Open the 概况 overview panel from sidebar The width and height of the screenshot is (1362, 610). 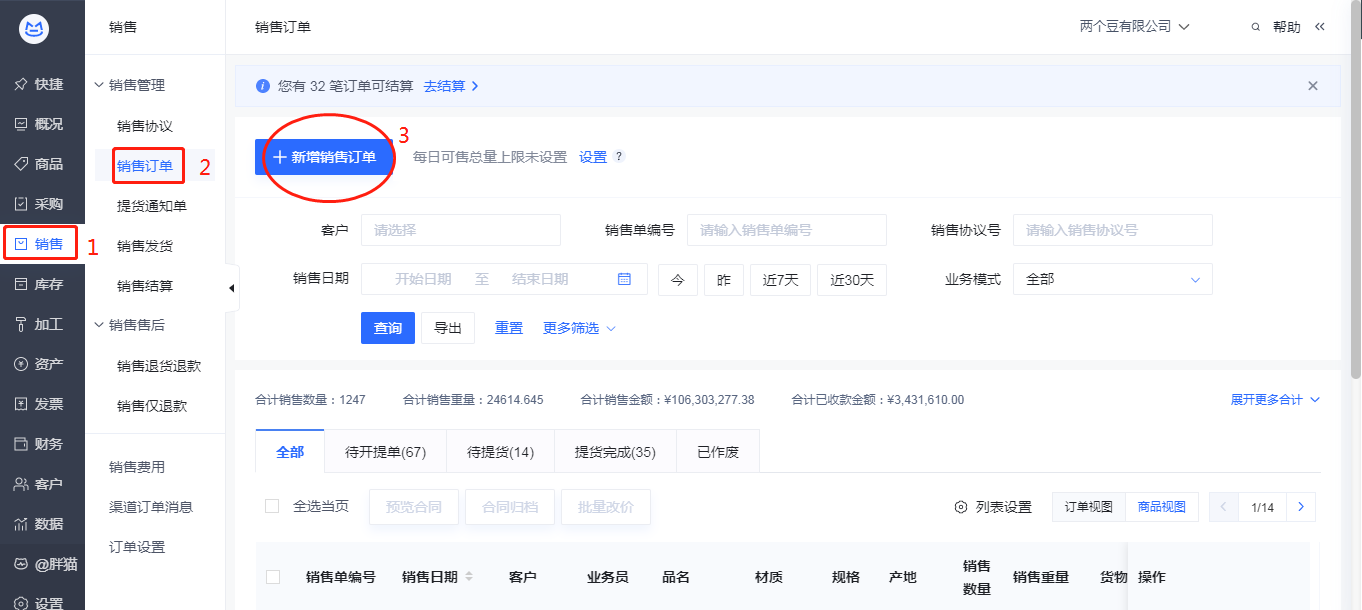click(41, 124)
